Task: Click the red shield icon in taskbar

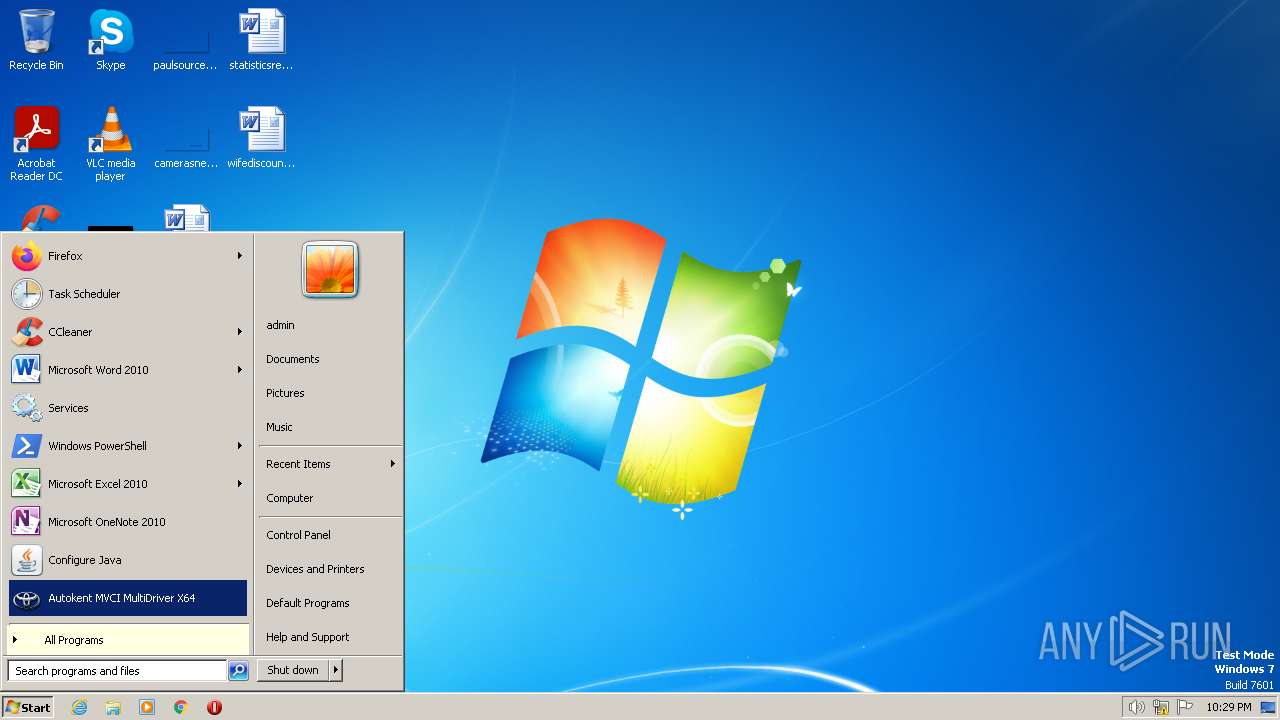Action: (x=214, y=707)
